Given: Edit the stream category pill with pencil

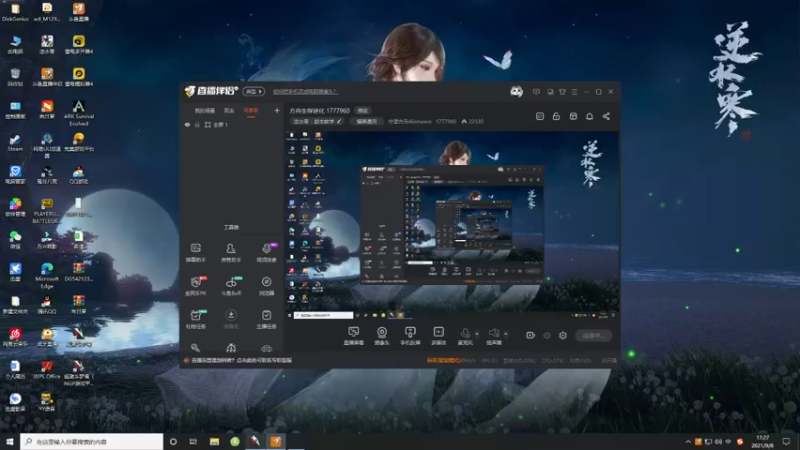Looking at the screenshot, I should tap(317, 121).
